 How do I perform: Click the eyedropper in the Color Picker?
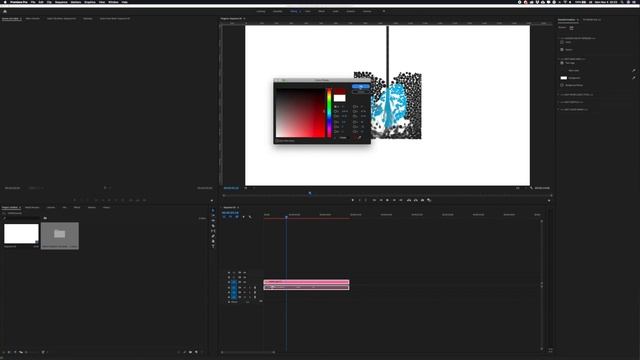pos(360,138)
